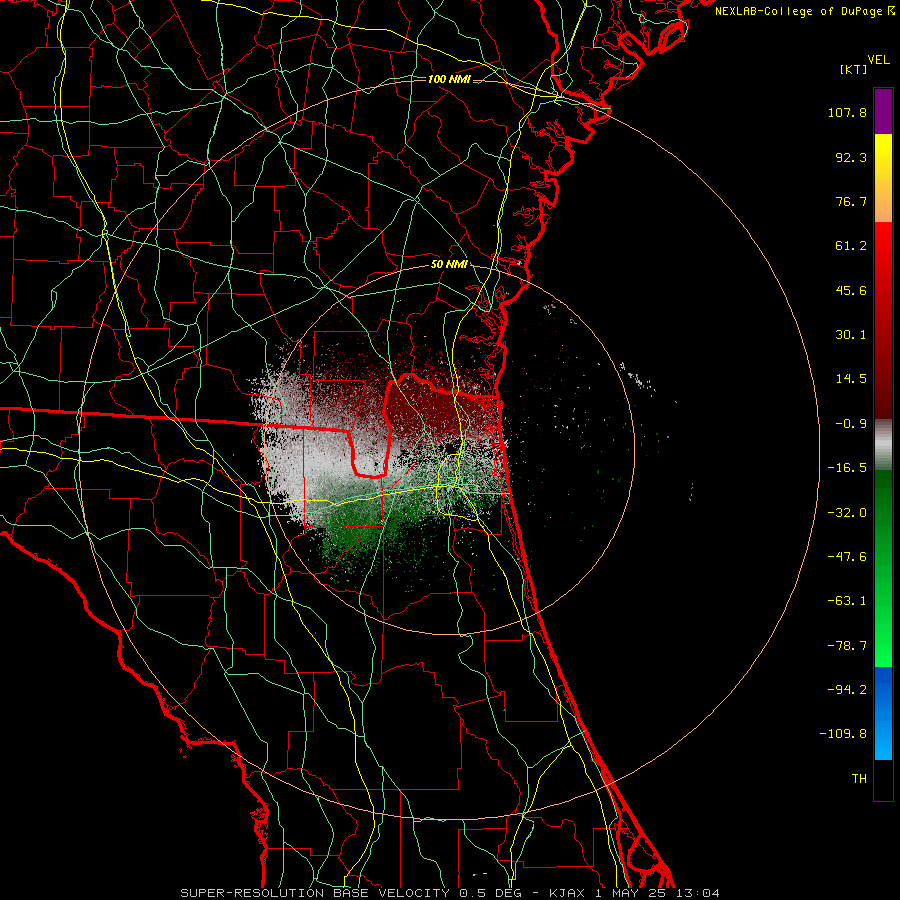The width and height of the screenshot is (900, 900).
Task: Select the -78.7 legend value
Action: (x=847, y=646)
